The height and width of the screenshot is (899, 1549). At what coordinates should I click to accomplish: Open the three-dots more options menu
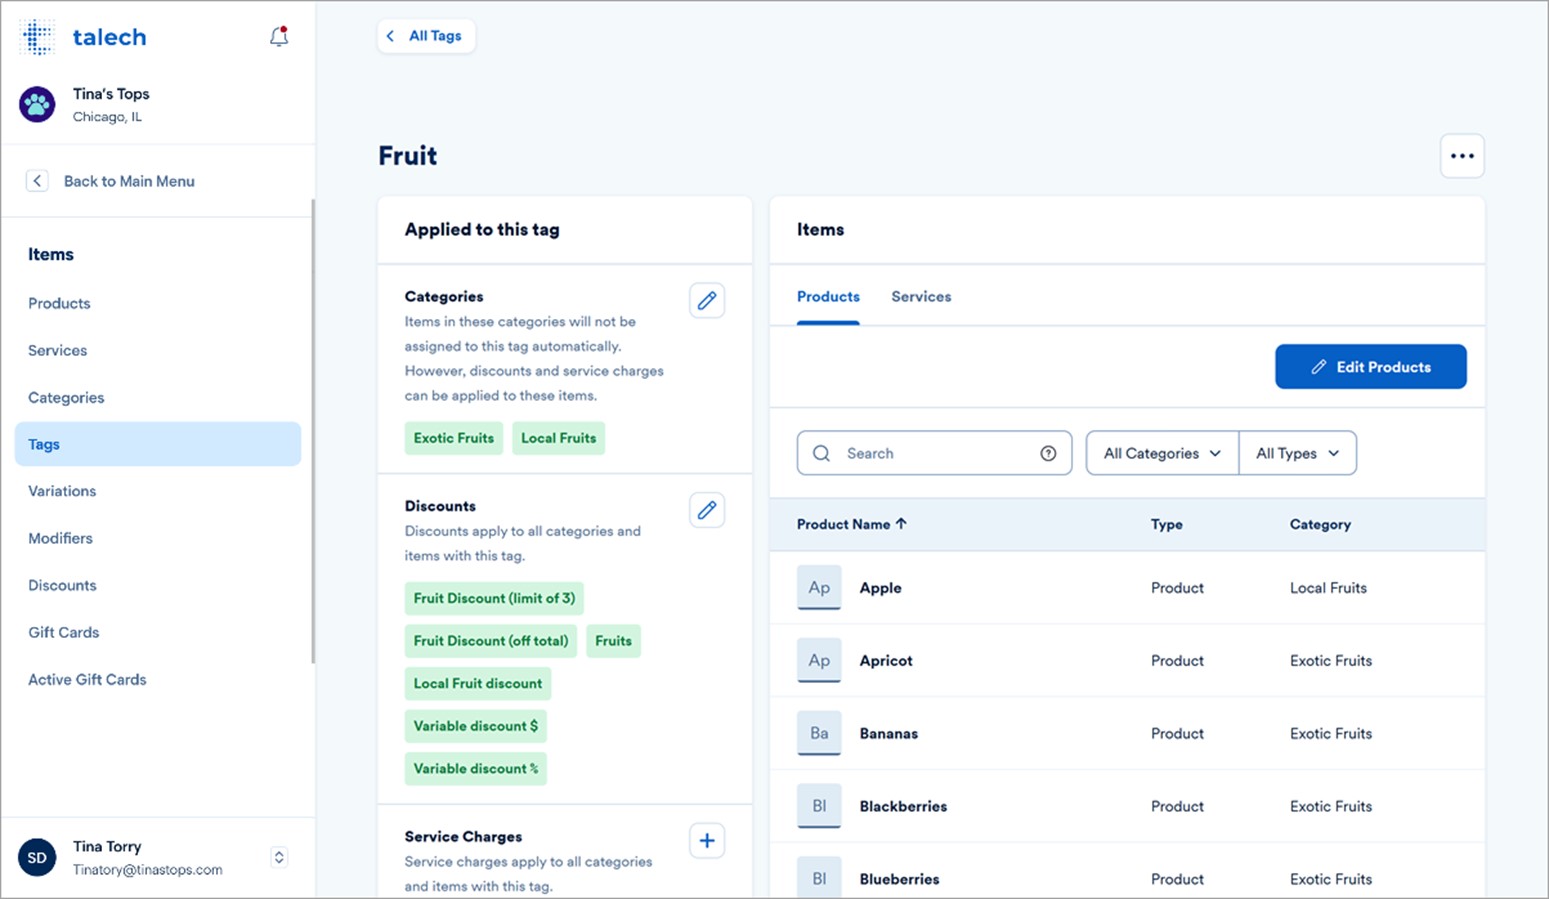[1462, 156]
